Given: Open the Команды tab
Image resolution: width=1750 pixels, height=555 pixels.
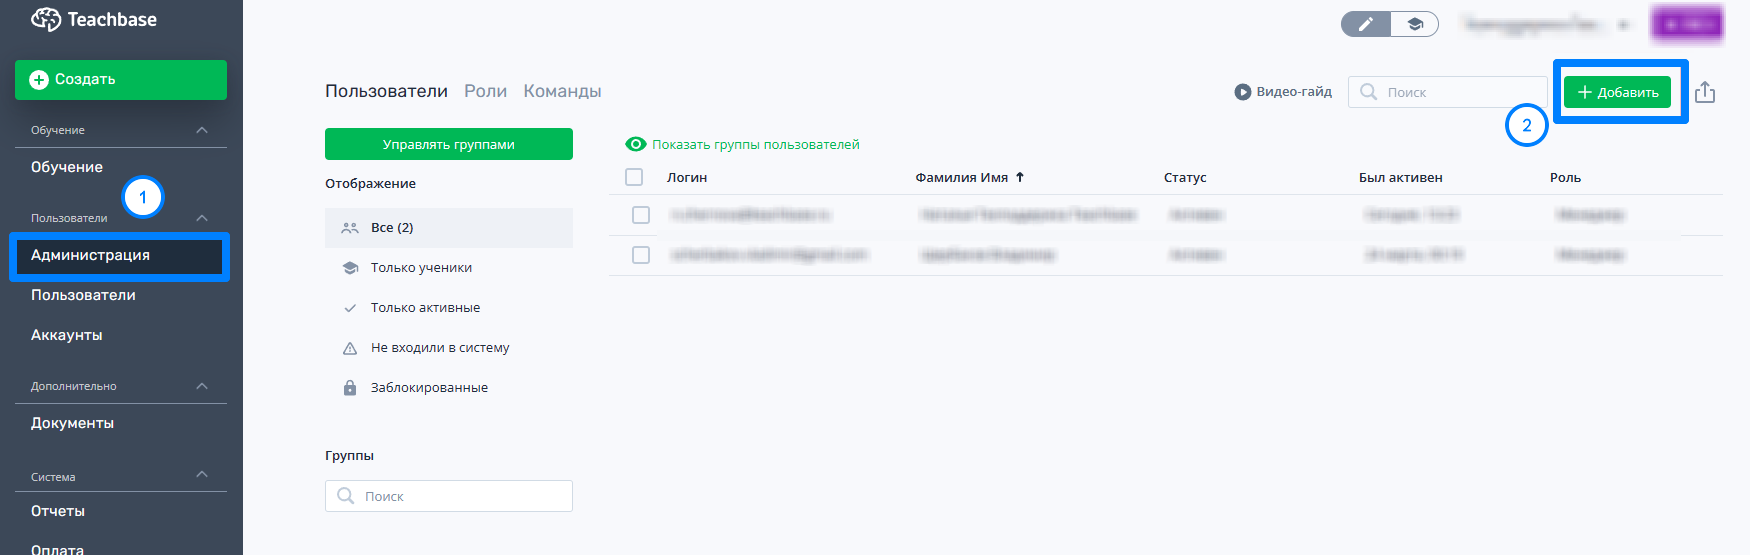Looking at the screenshot, I should (562, 91).
